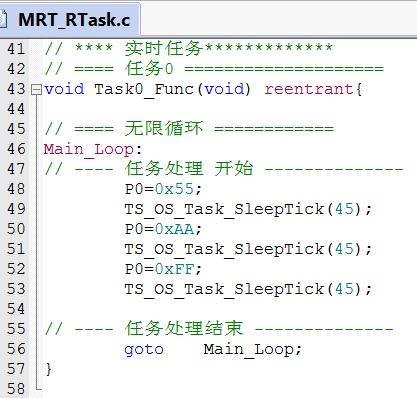Click line number 46 in the gutter
Viewport: 417px width, 398px height.
[x=16, y=149]
